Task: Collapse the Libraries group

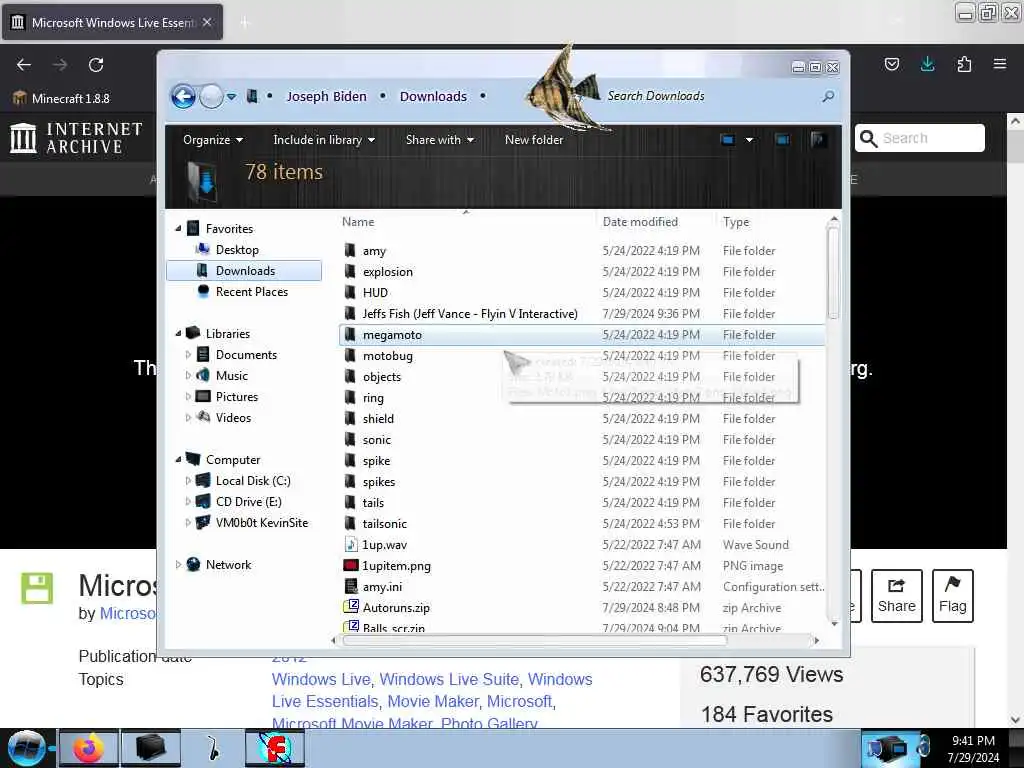Action: point(178,334)
